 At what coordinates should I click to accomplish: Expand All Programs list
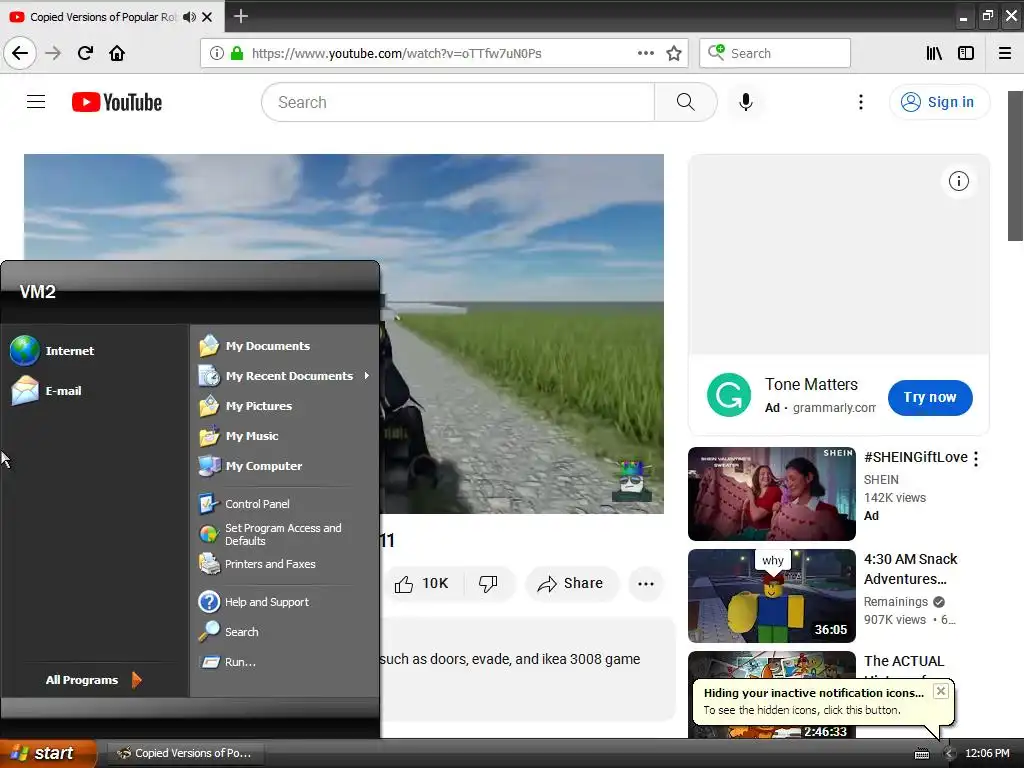click(x=93, y=680)
